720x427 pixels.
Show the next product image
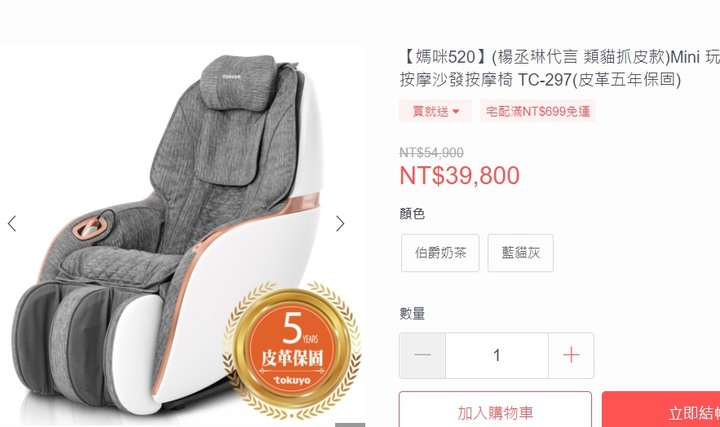coord(340,224)
